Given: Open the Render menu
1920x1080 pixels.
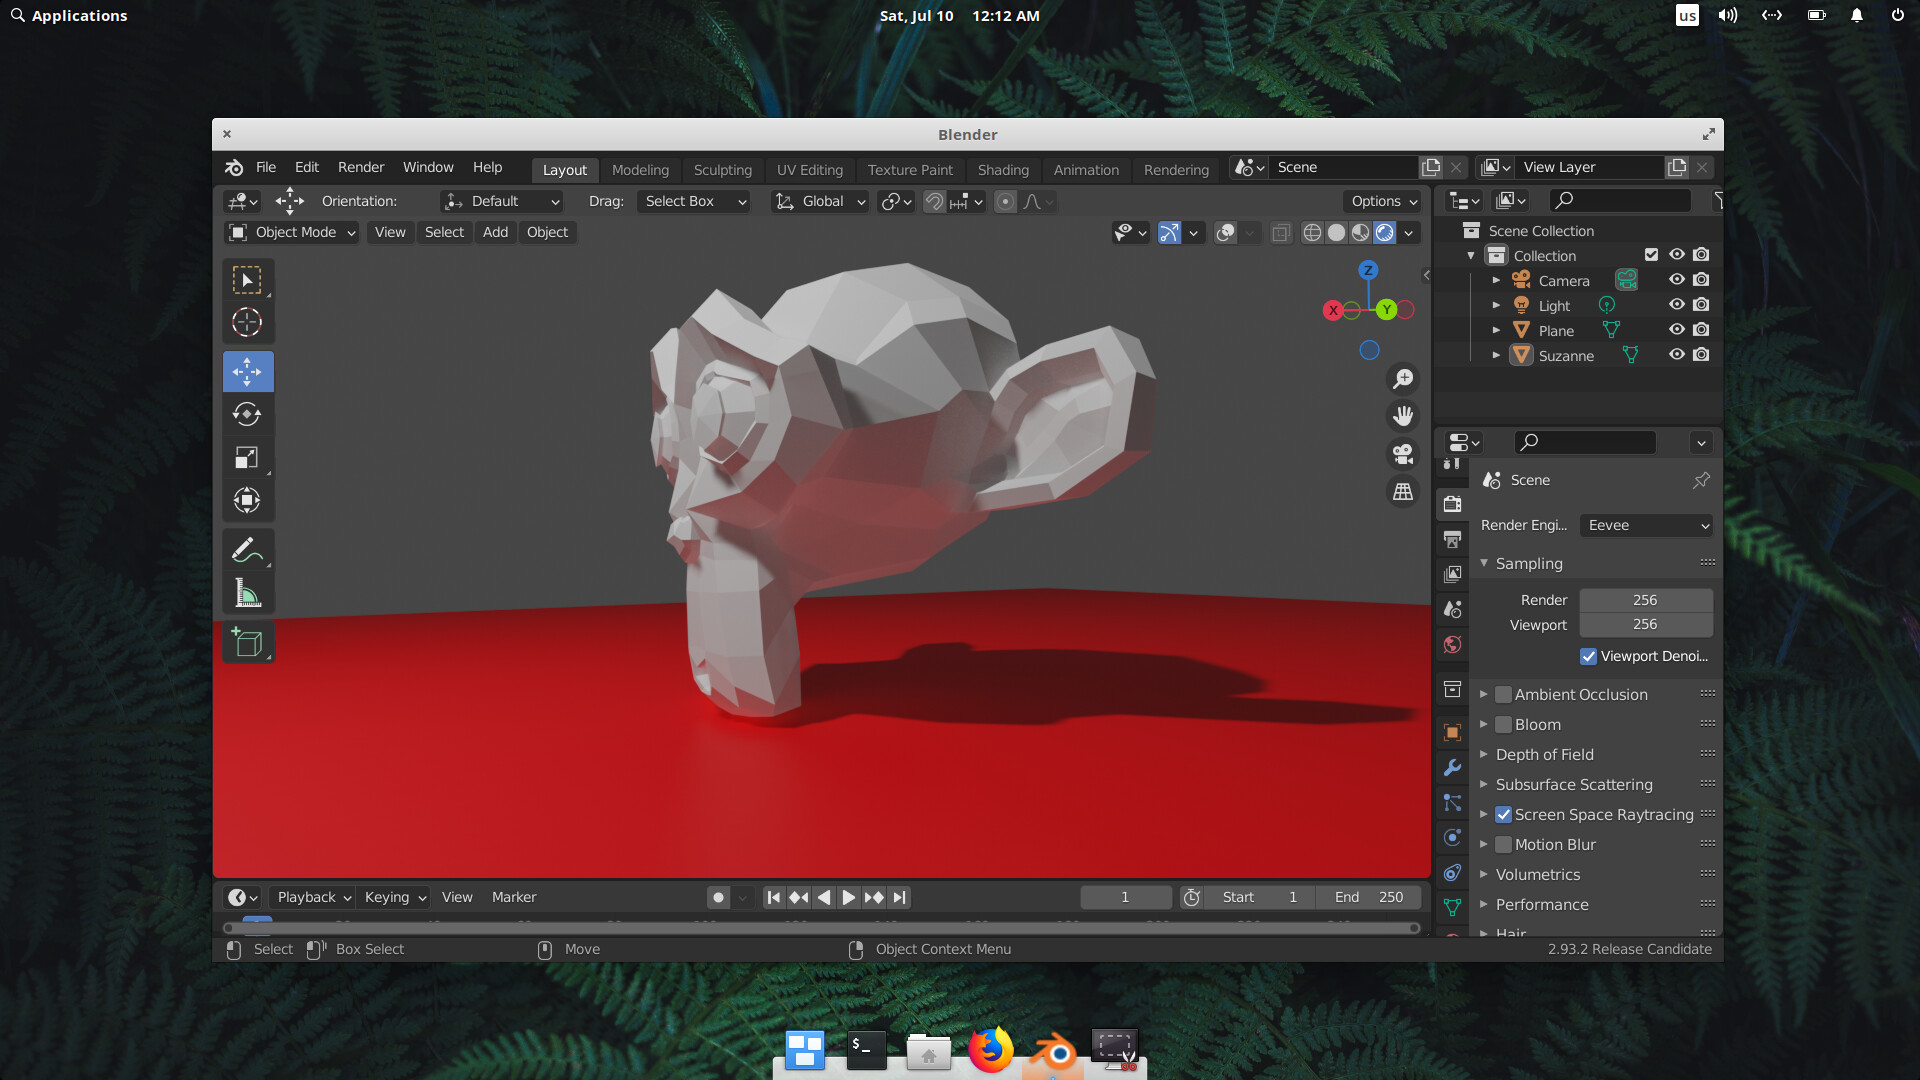Looking at the screenshot, I should click(x=360, y=167).
